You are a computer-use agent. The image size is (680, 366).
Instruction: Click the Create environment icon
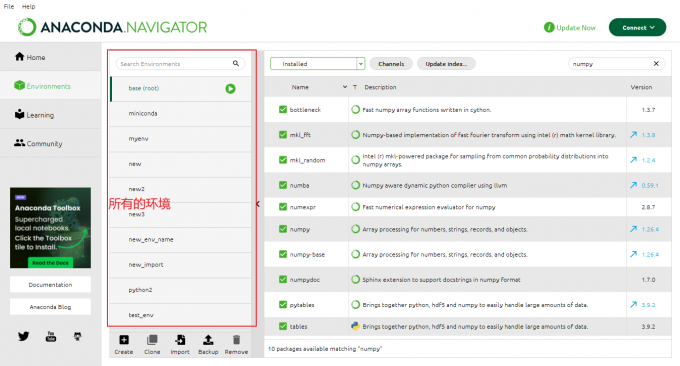click(124, 340)
